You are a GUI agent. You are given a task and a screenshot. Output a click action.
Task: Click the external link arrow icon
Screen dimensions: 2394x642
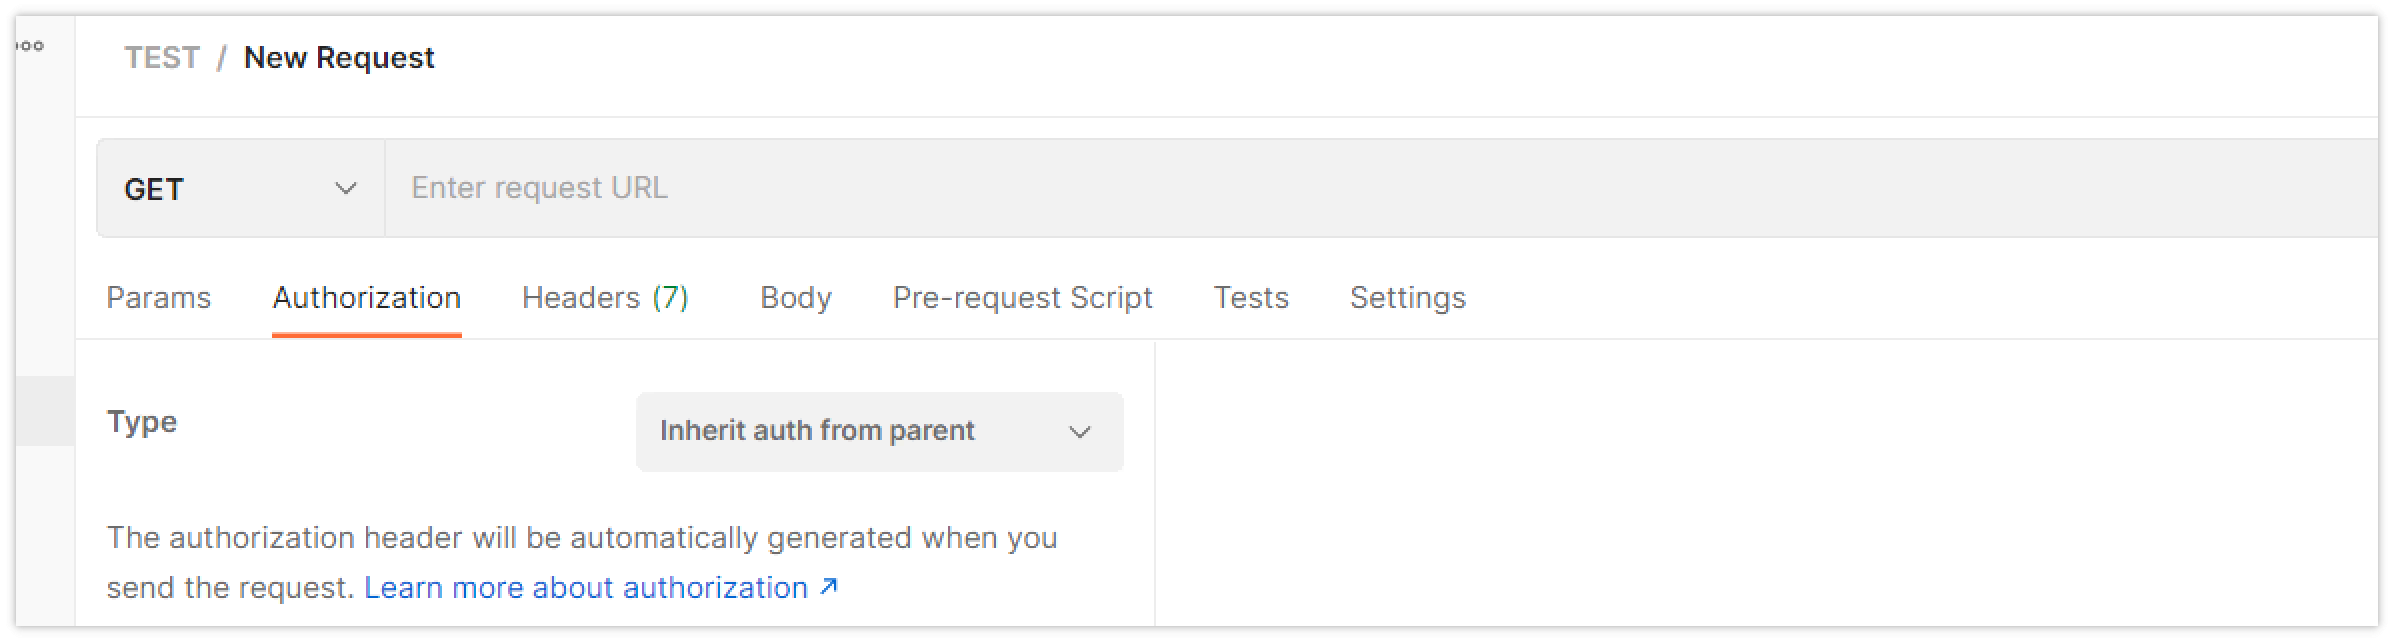[x=828, y=587]
